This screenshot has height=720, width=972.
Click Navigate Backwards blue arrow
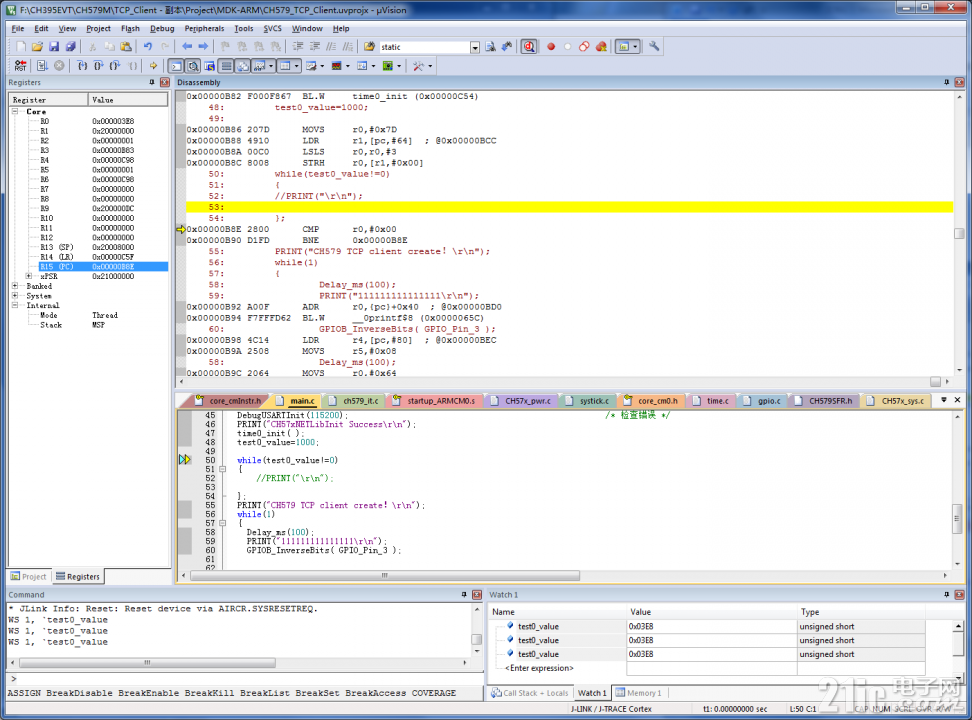tap(187, 47)
